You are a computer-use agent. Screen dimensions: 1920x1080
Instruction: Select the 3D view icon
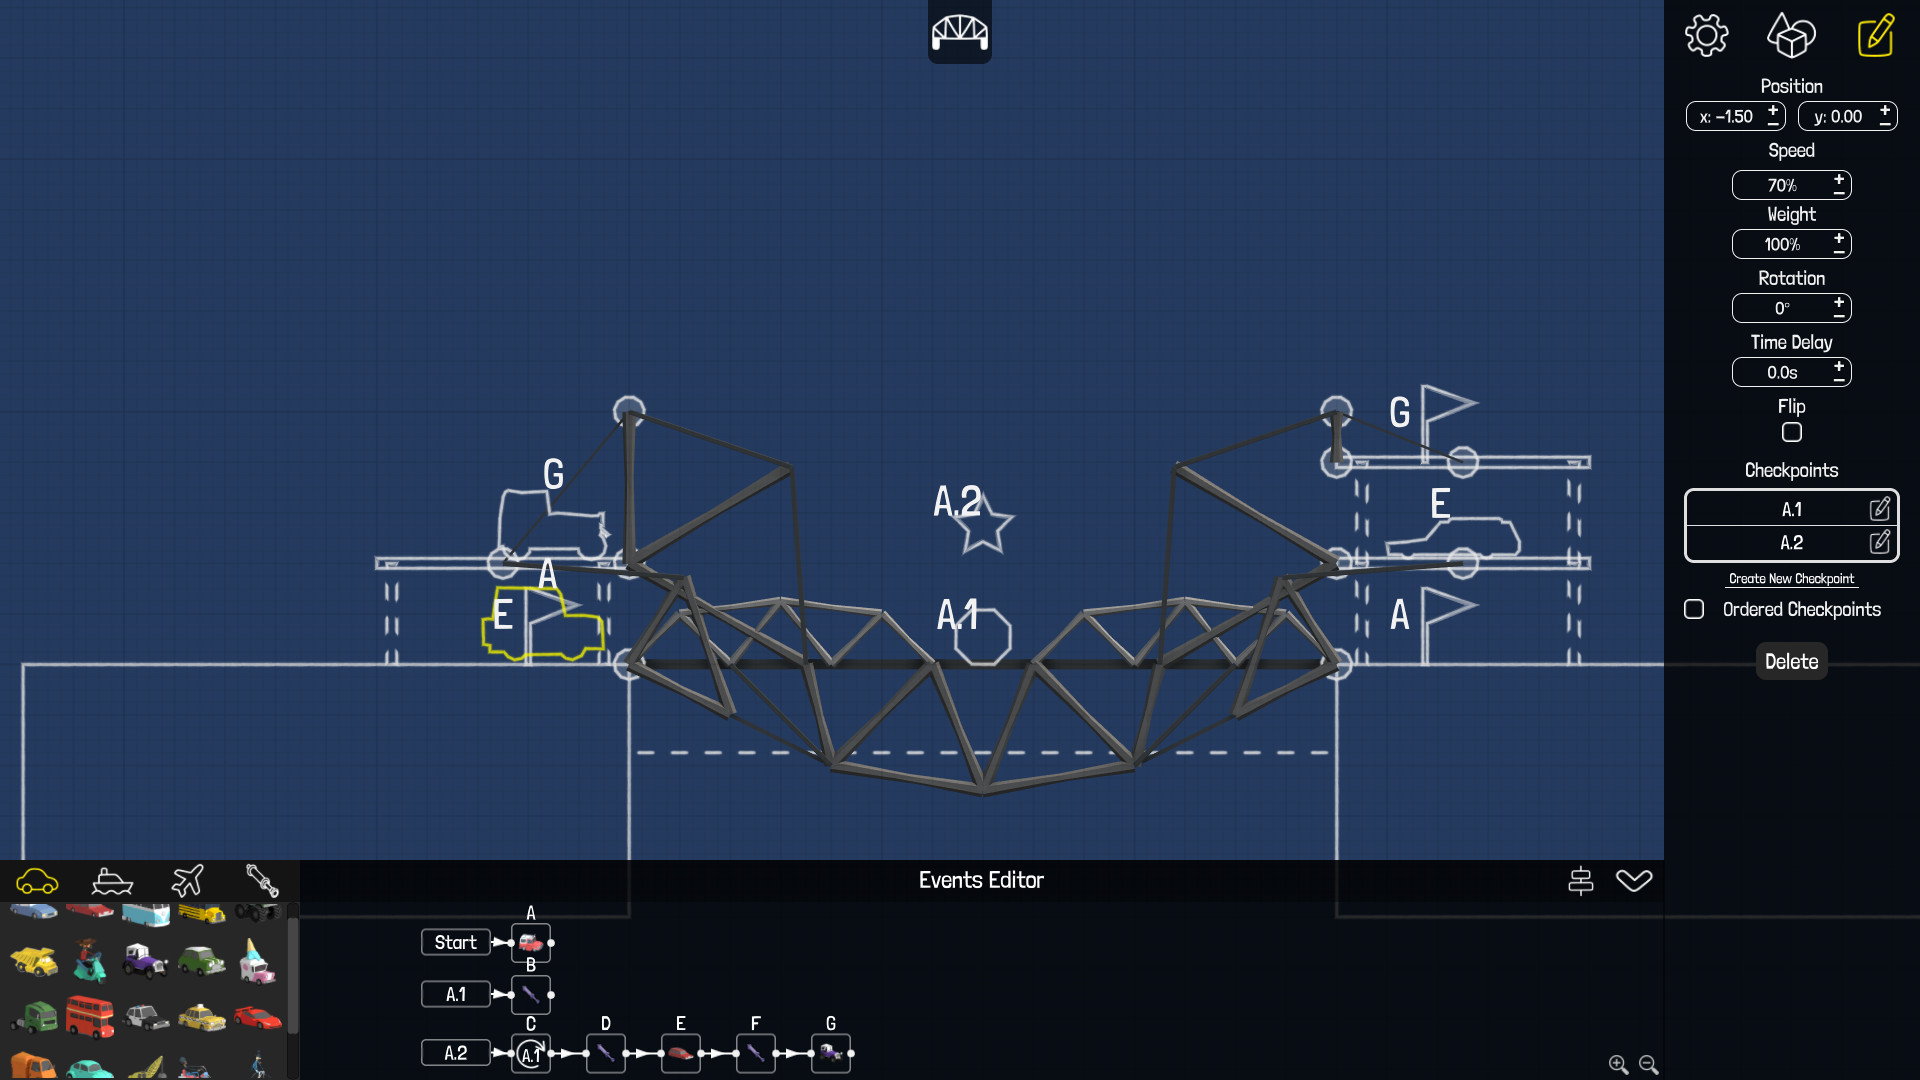pos(1791,34)
